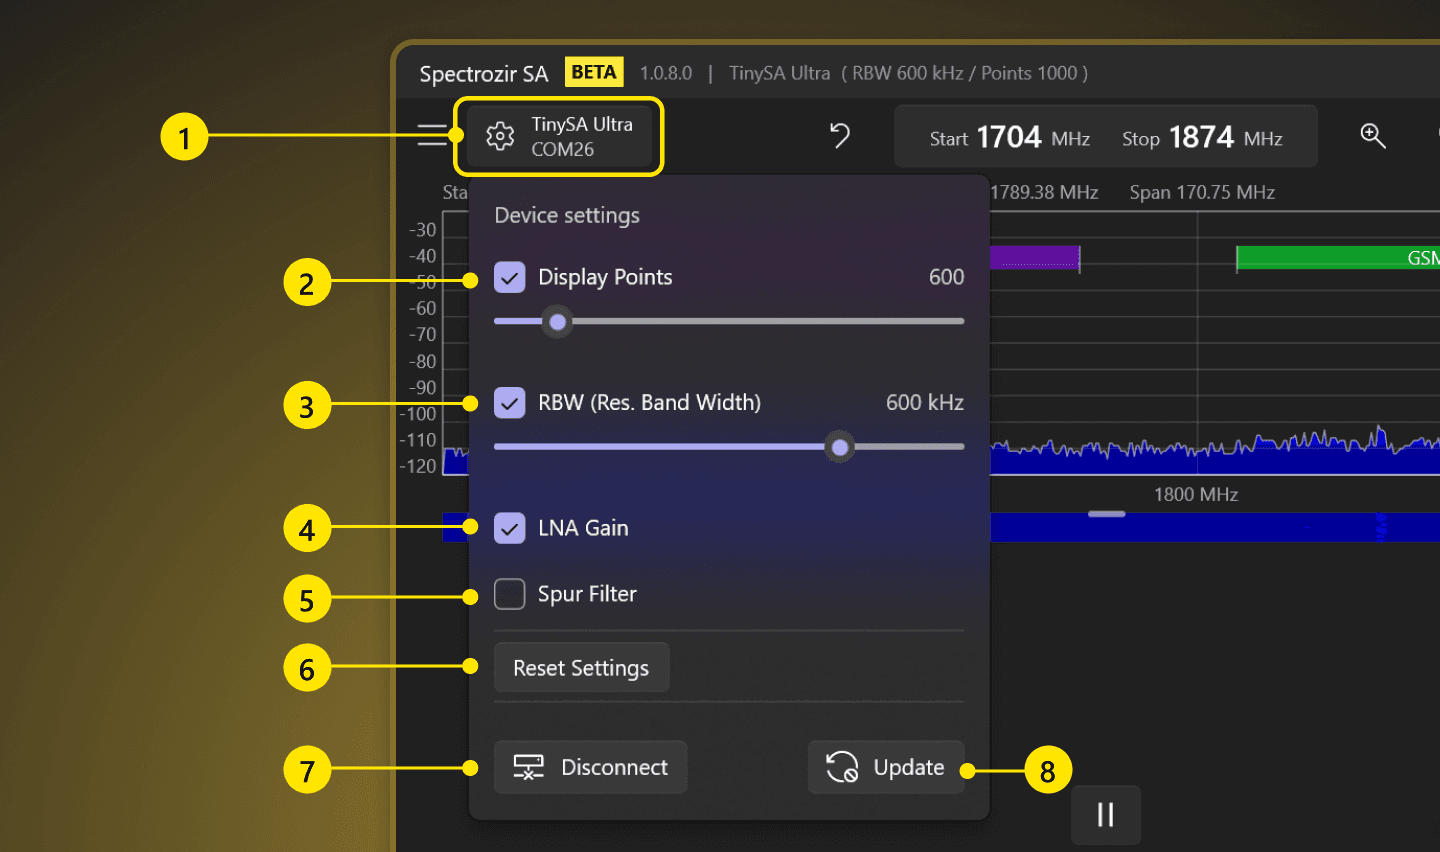The image size is (1440, 852).
Task: Click the RBW slider
Action: (729, 447)
